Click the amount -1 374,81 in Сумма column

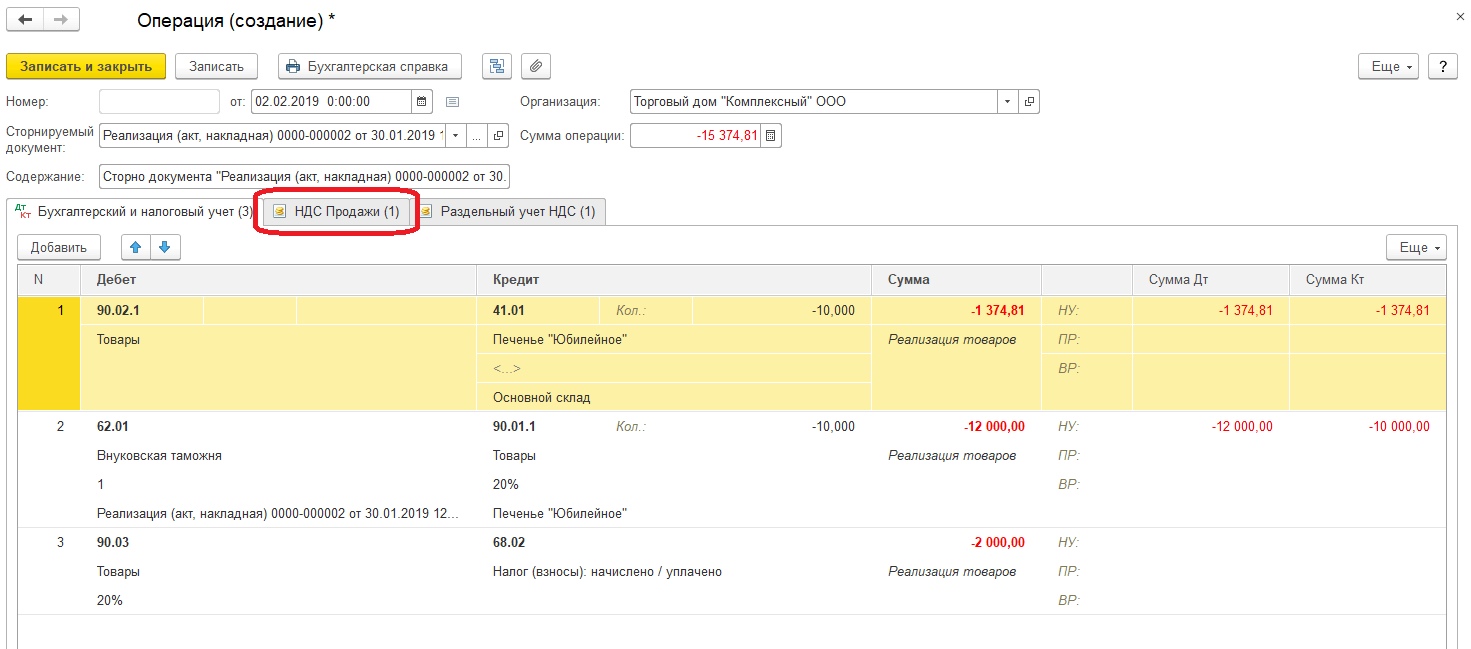coord(998,311)
